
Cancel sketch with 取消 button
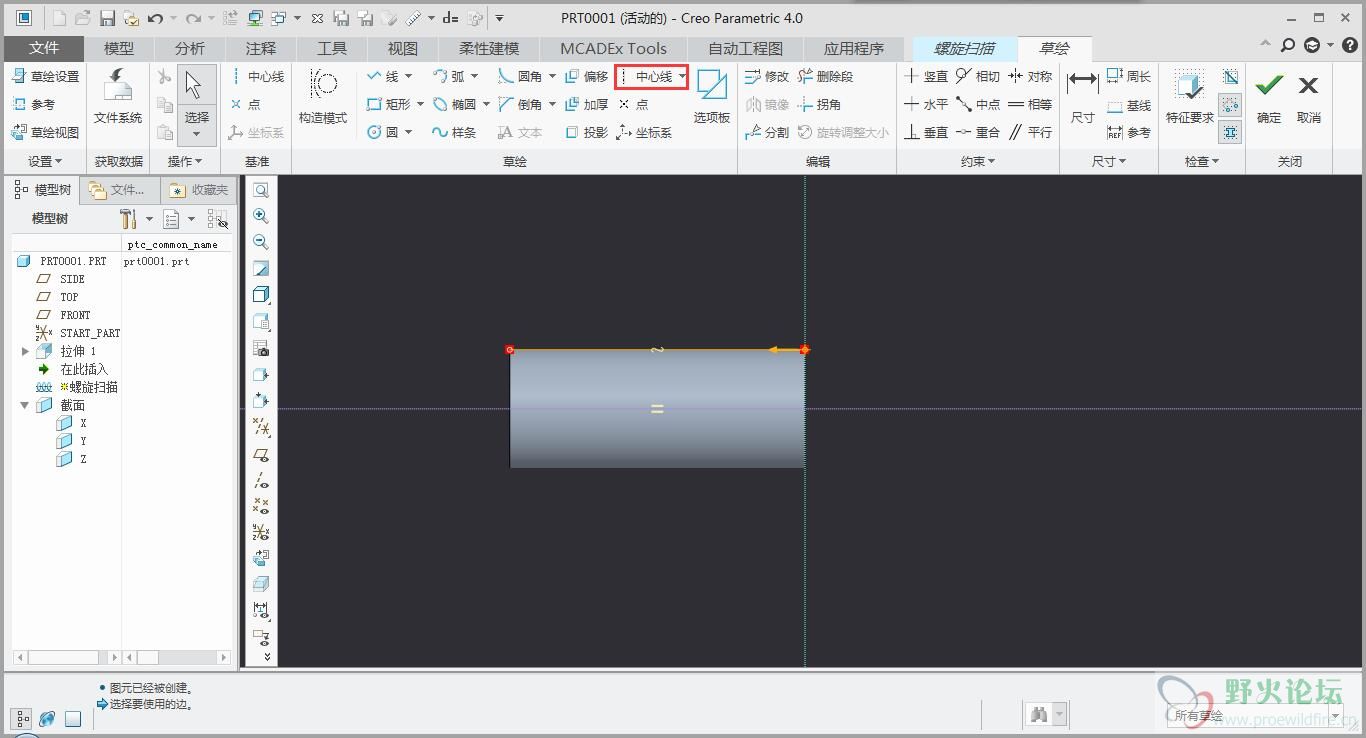tap(1308, 97)
